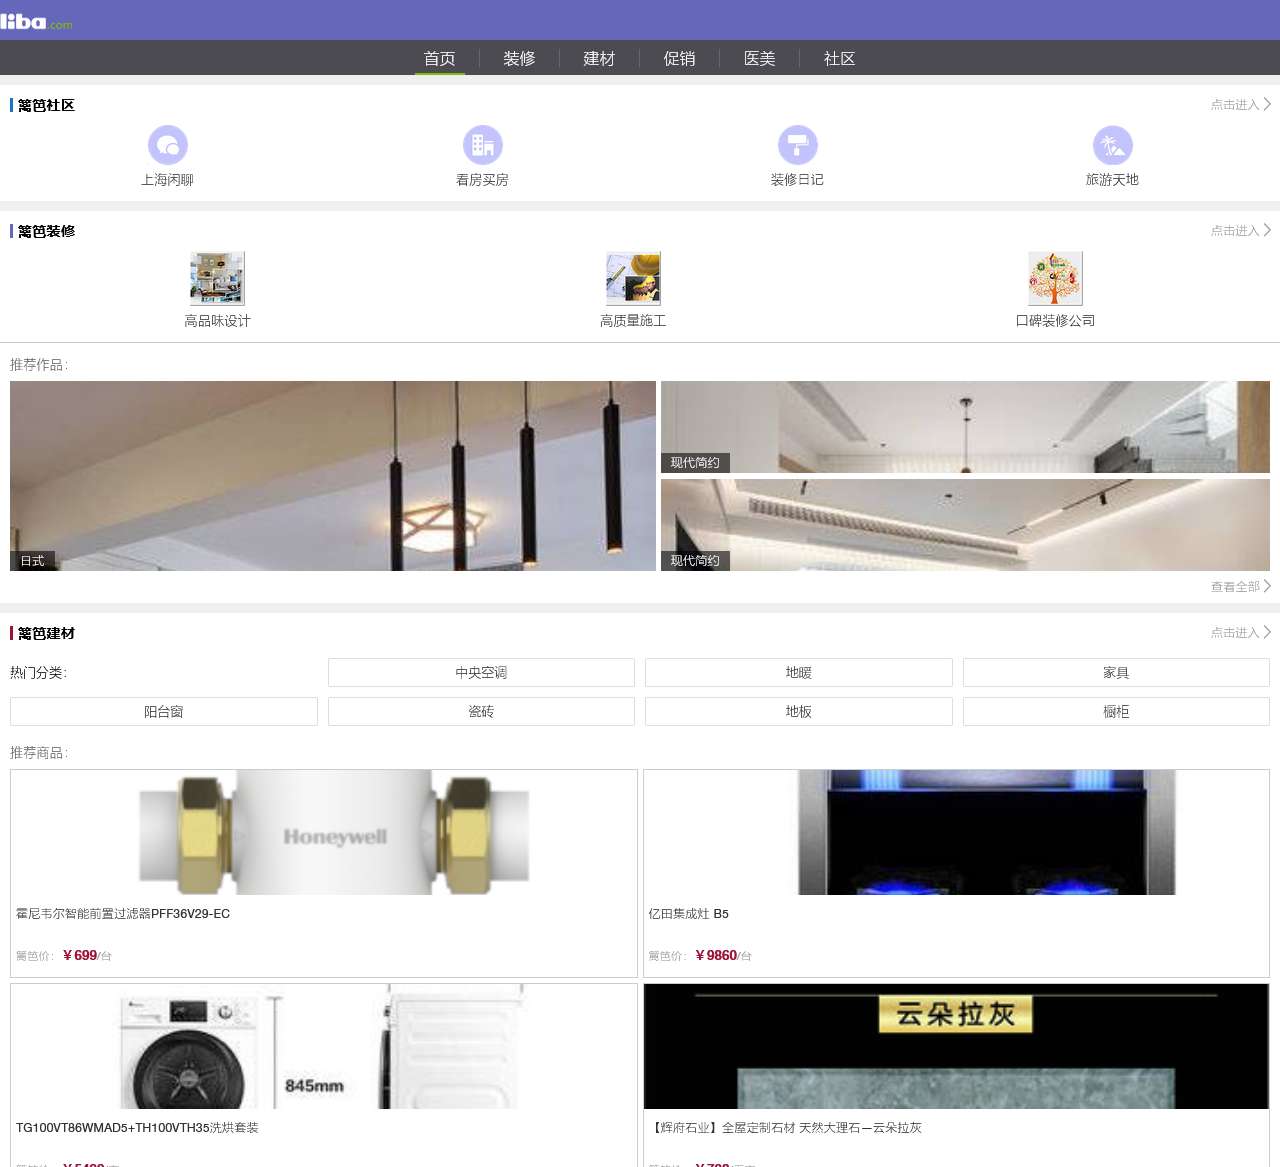Open the 橱柜 category
The width and height of the screenshot is (1280, 1167).
pyautogui.click(x=1117, y=711)
